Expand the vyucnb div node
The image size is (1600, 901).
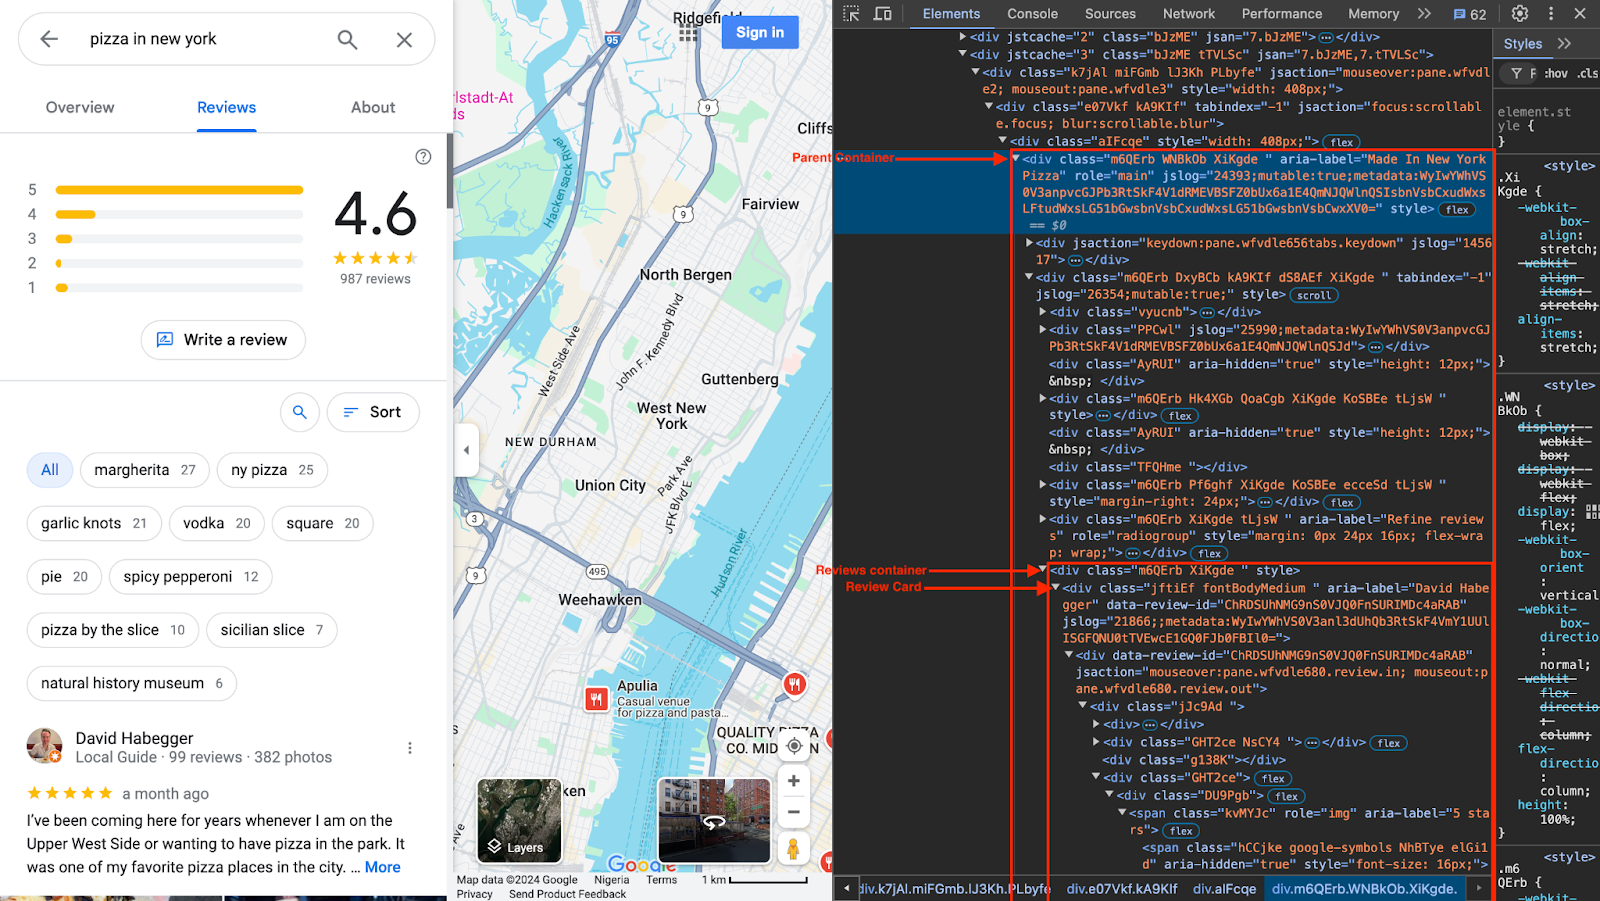point(1043,312)
